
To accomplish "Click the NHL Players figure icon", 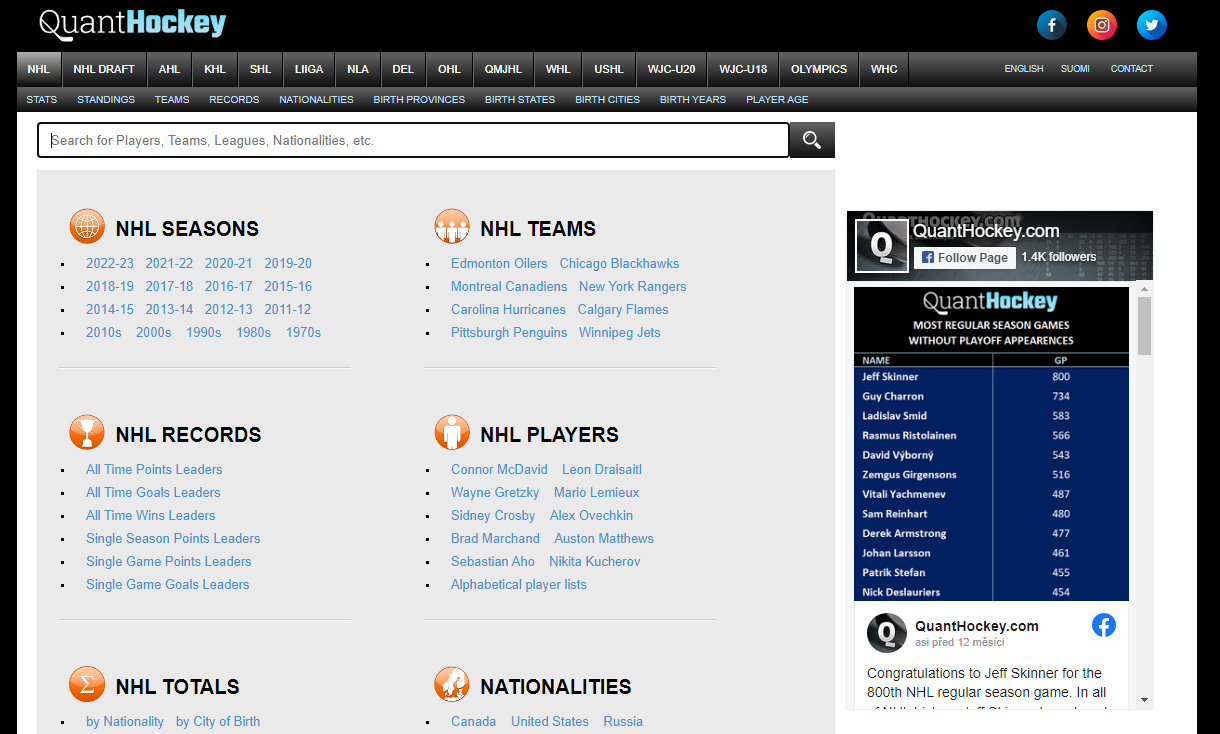I will pos(452,432).
